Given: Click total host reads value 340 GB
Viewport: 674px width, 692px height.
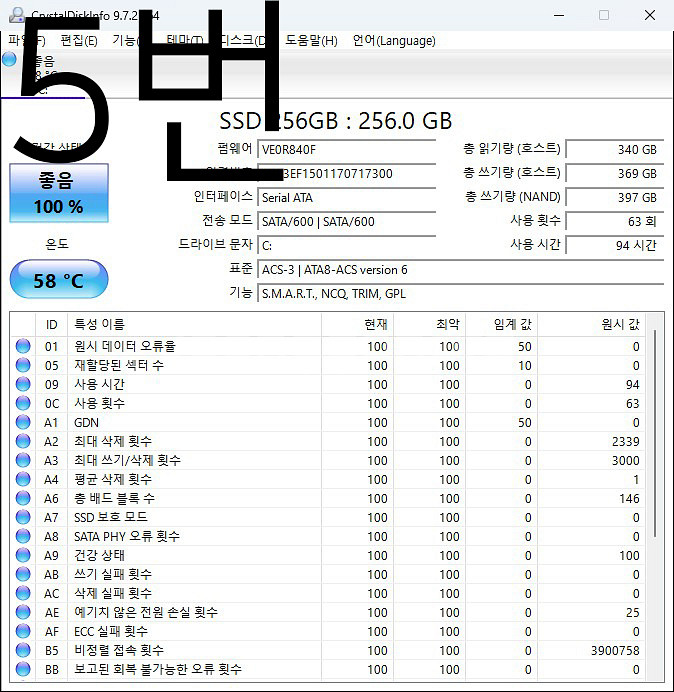Looking at the screenshot, I should coord(615,150).
